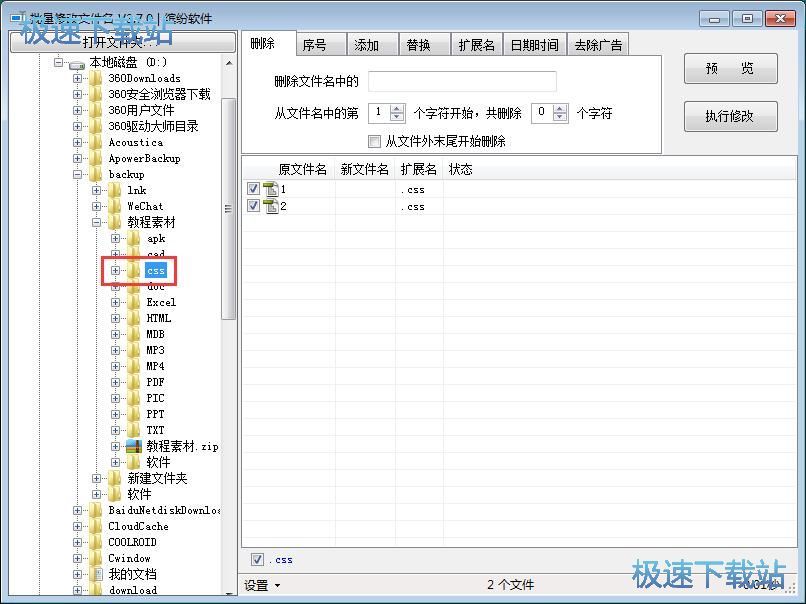Sort by 原文件名 column header
Viewport: 806px width, 604px height.
(x=289, y=169)
